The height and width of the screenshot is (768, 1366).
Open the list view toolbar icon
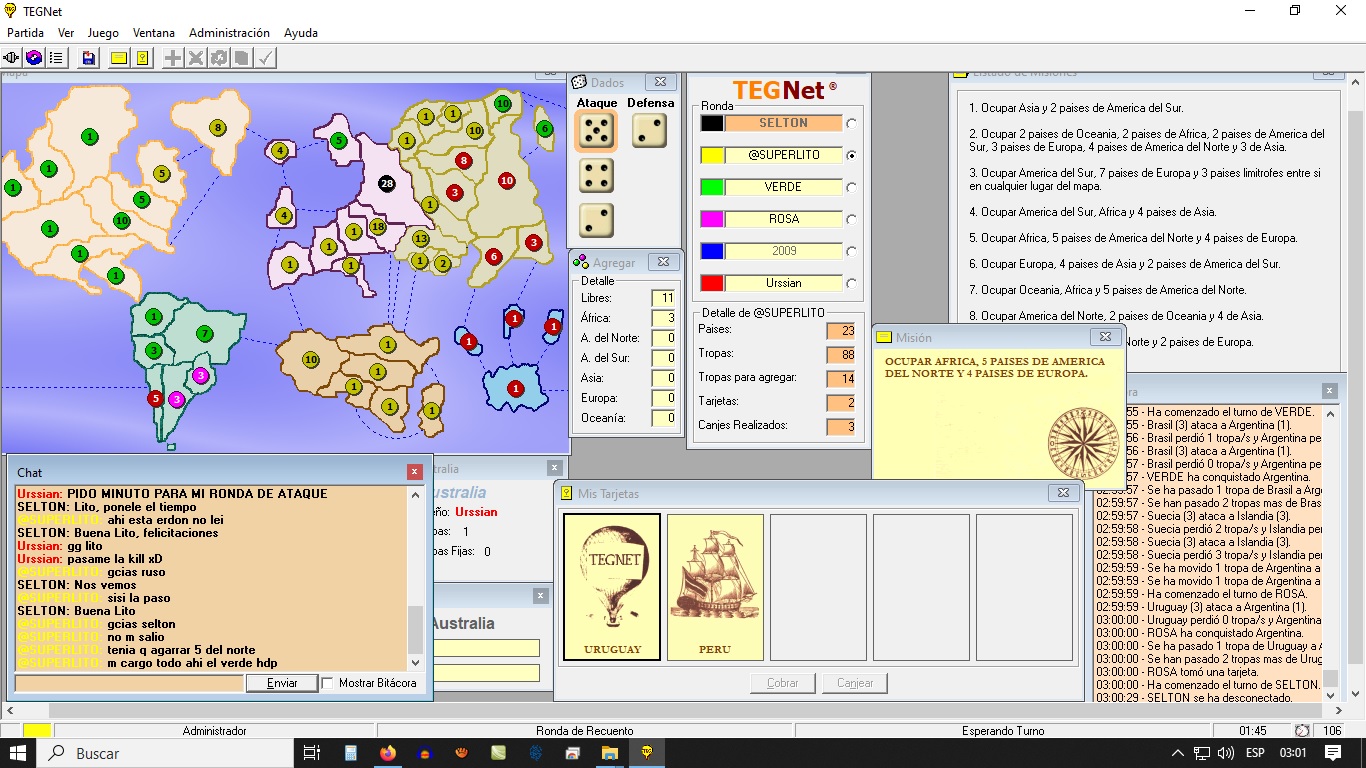click(56, 58)
